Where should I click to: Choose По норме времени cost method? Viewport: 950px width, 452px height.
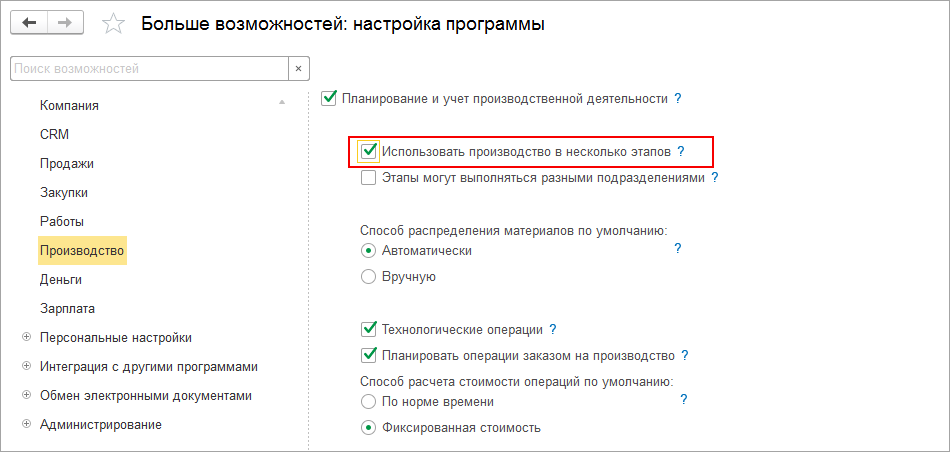(x=368, y=402)
